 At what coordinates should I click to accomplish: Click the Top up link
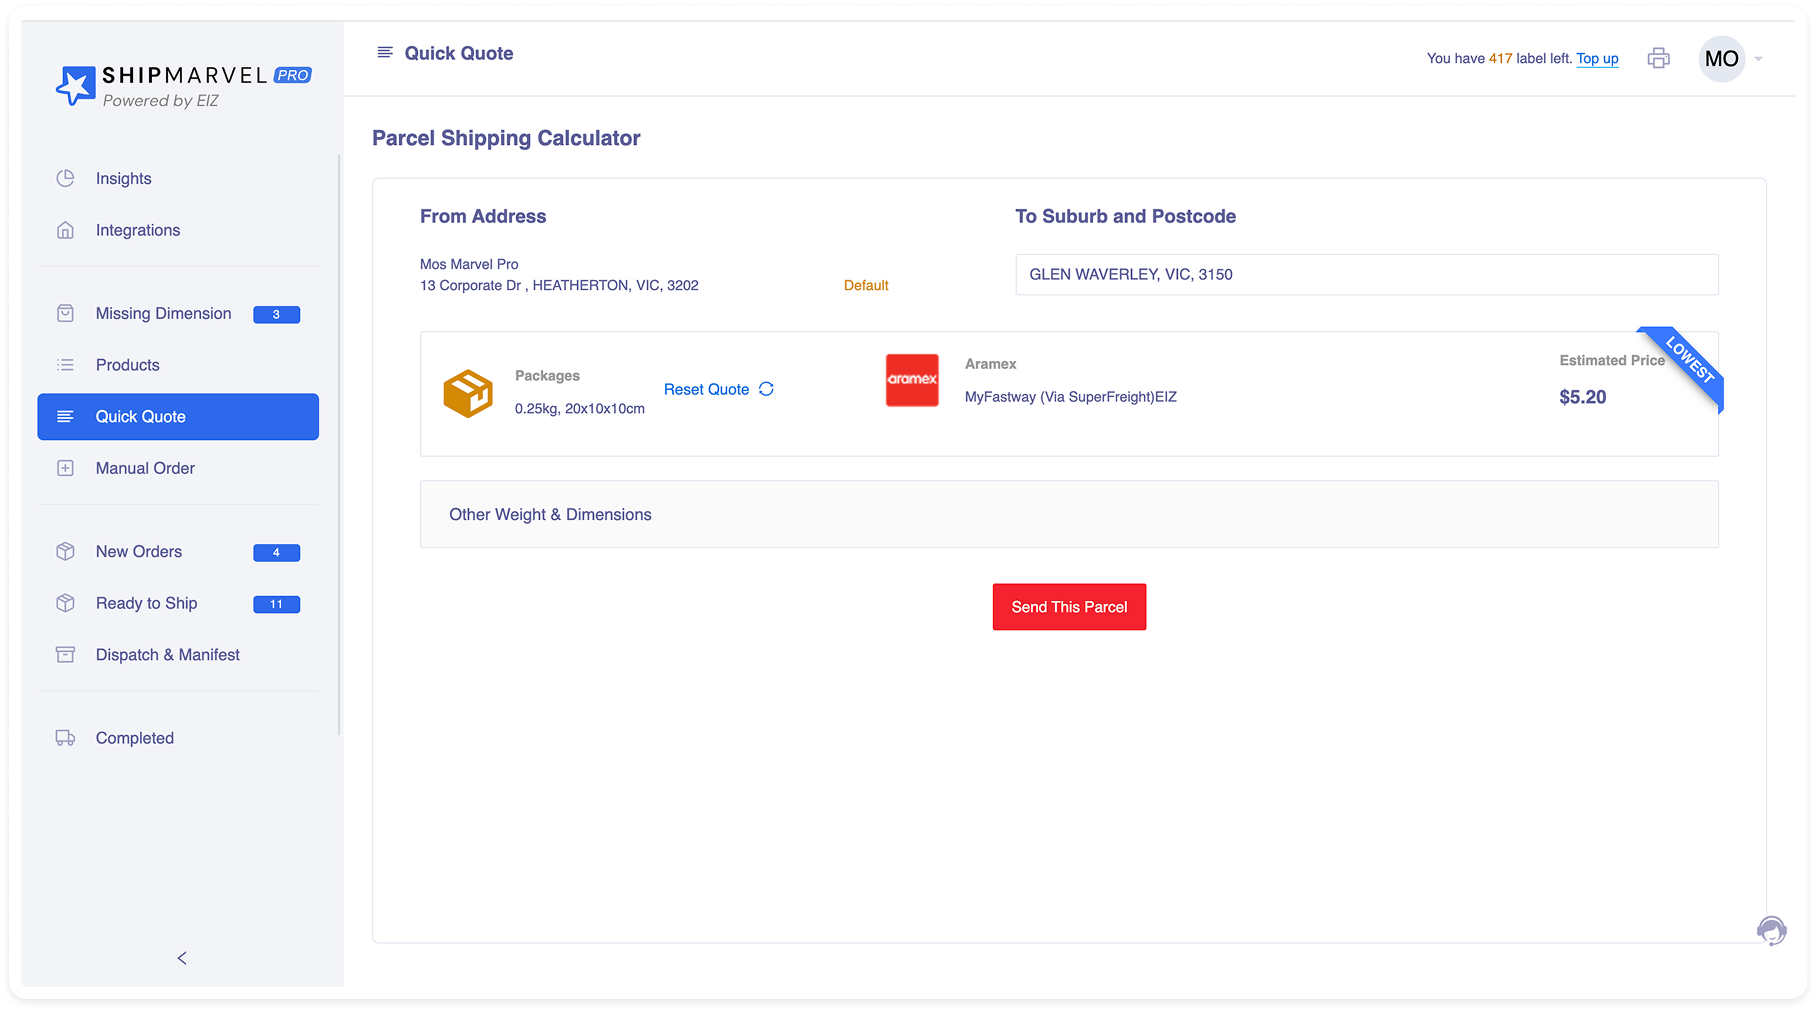click(x=1597, y=59)
